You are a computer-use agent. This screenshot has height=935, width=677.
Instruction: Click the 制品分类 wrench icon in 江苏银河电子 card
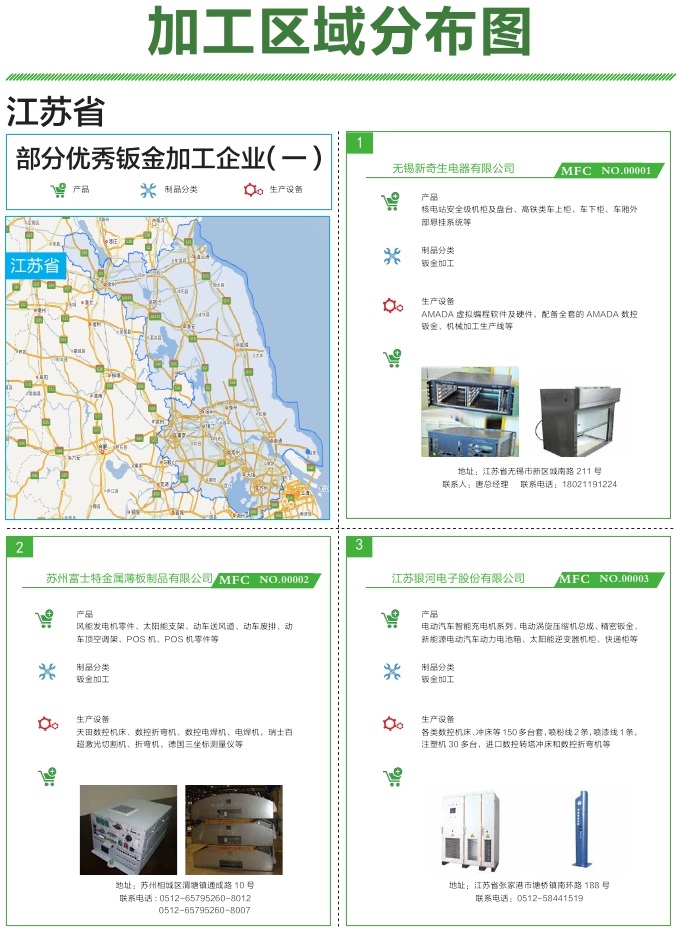pos(391,672)
